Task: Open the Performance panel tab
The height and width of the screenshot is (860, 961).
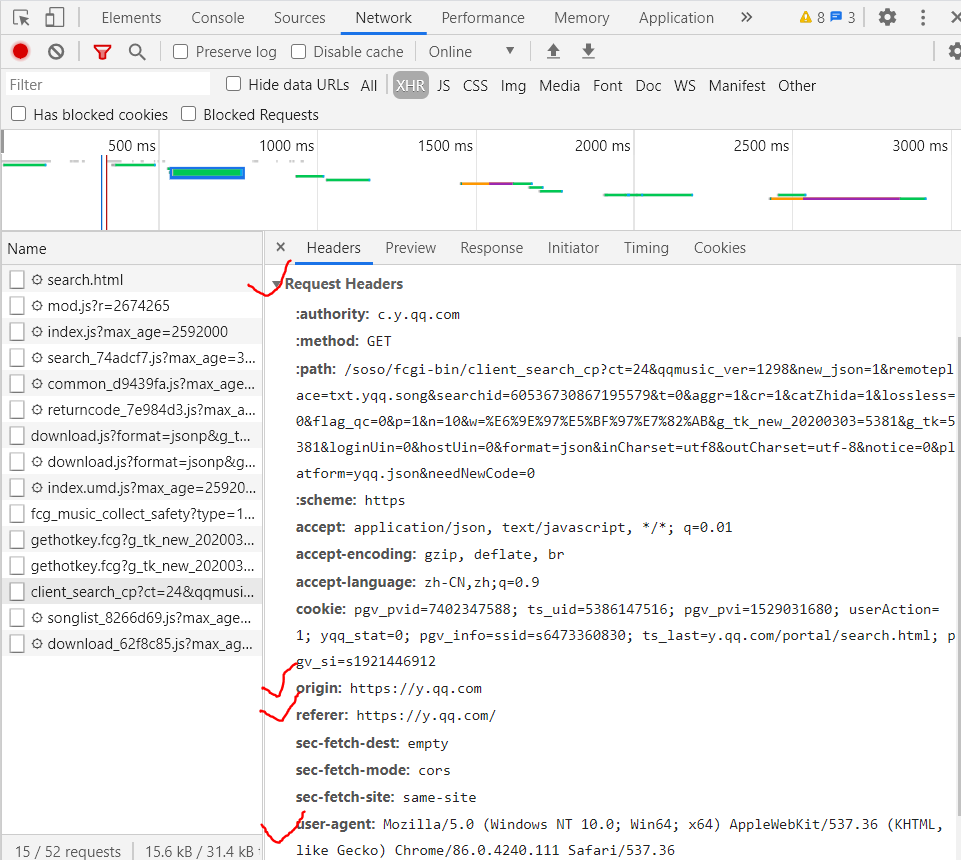Action: (x=483, y=18)
